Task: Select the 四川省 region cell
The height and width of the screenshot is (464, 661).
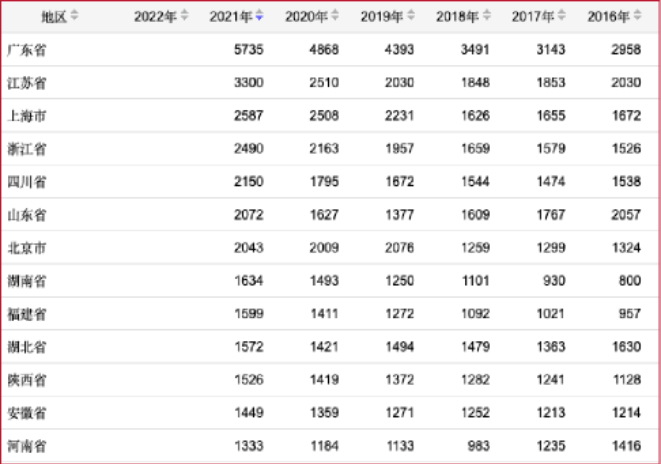Action: point(27,182)
